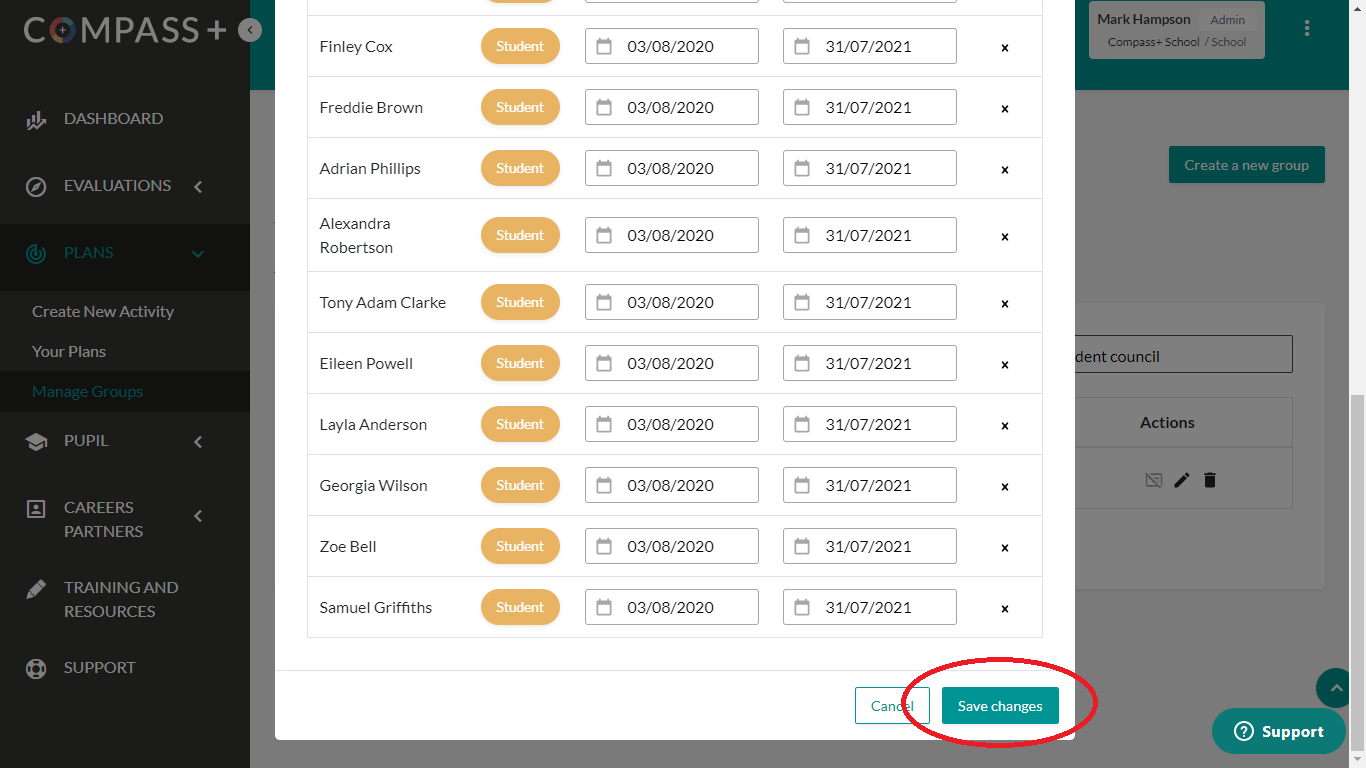Remove Adrian Phillips from the group
1366x768 pixels.
[x=1005, y=169]
